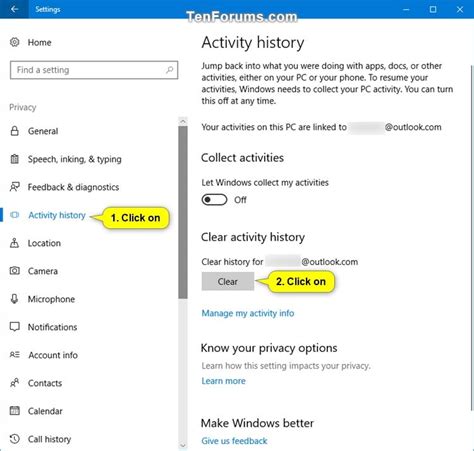Select Account info in sidebar
This screenshot has height=451, width=474.
53,355
